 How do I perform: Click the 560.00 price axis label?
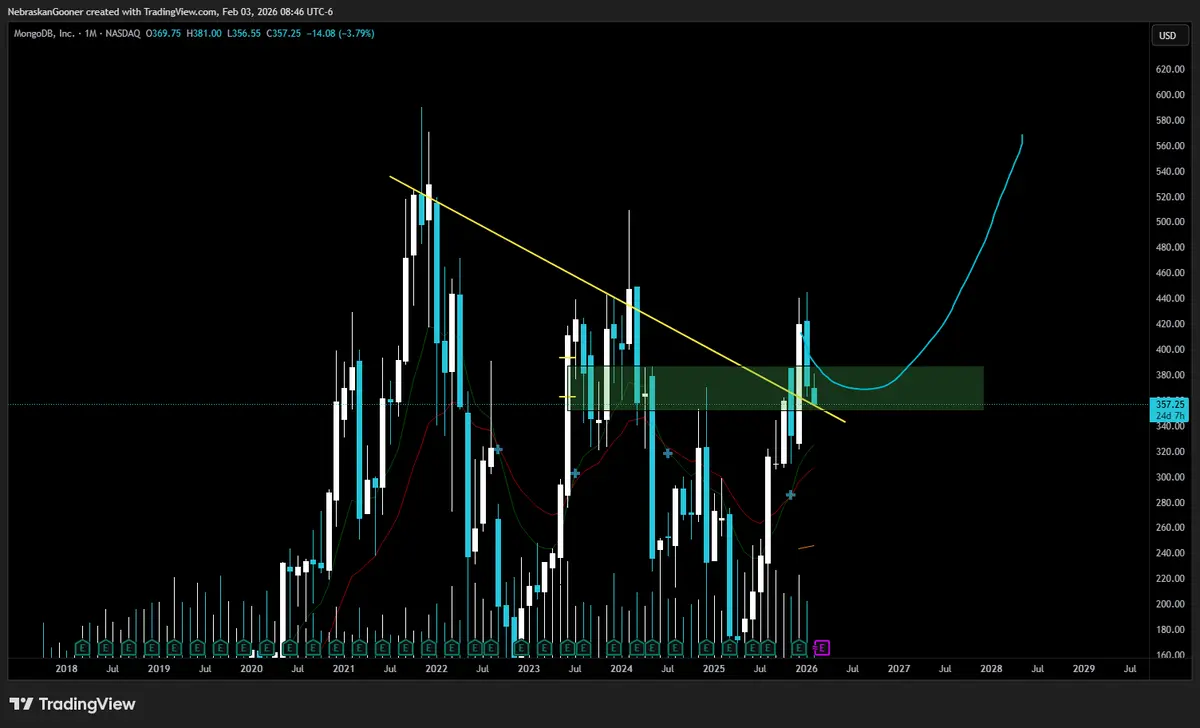(1170, 146)
